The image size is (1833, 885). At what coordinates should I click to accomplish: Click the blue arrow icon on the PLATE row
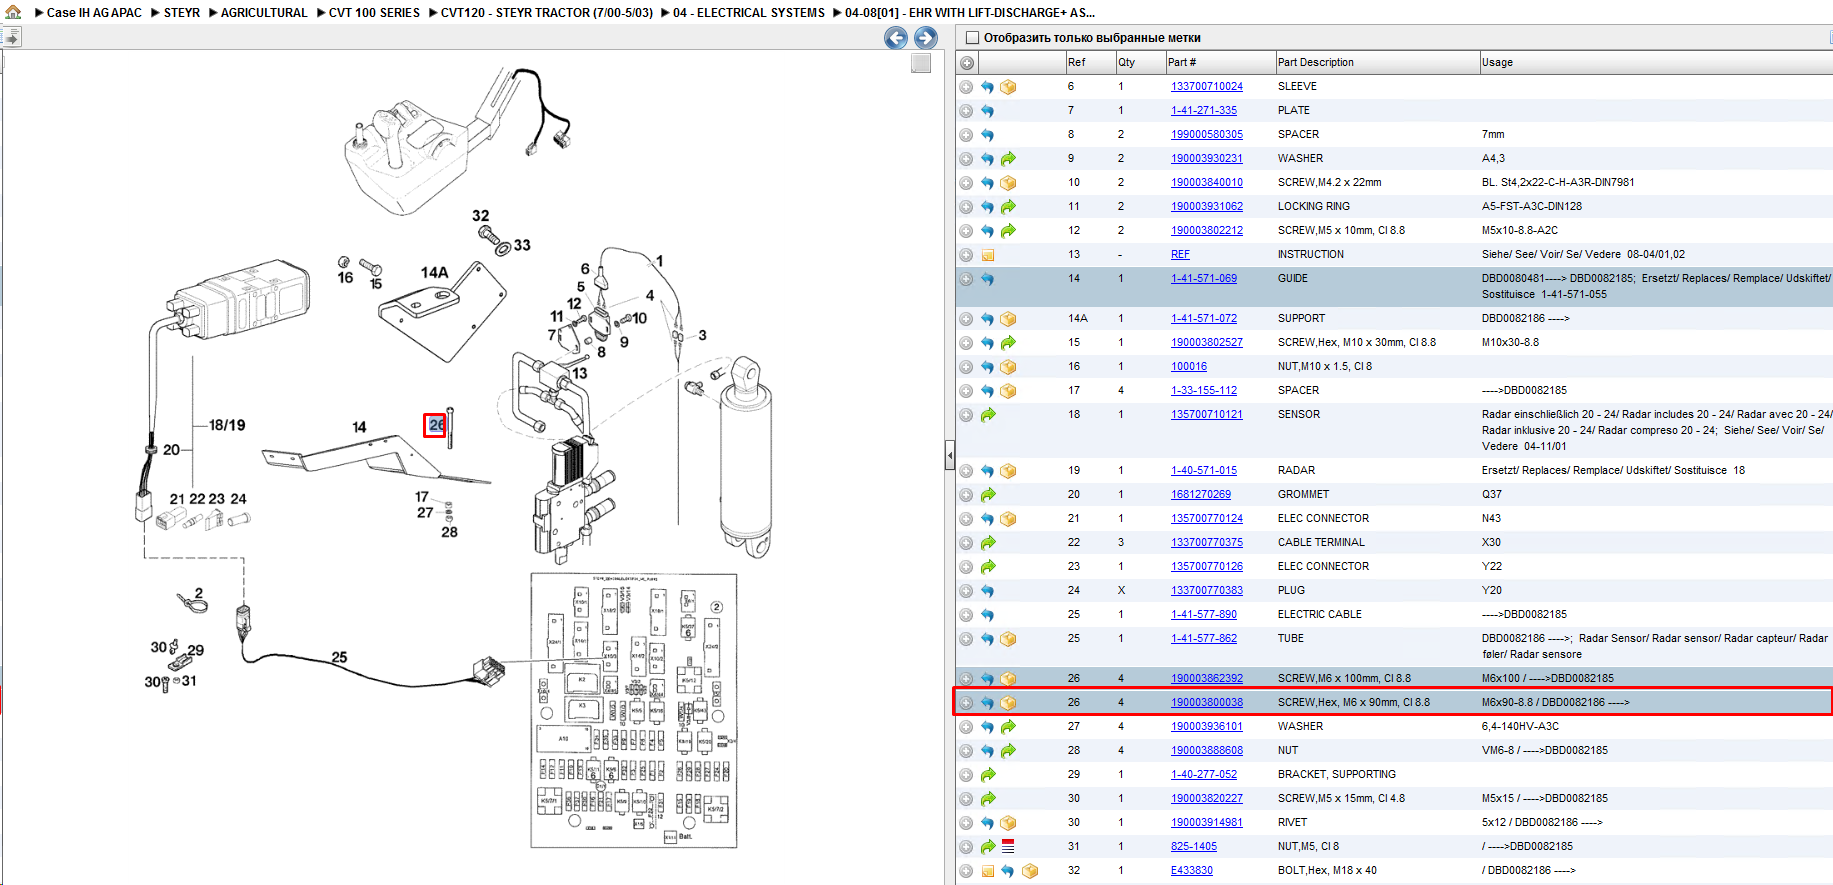pos(987,111)
